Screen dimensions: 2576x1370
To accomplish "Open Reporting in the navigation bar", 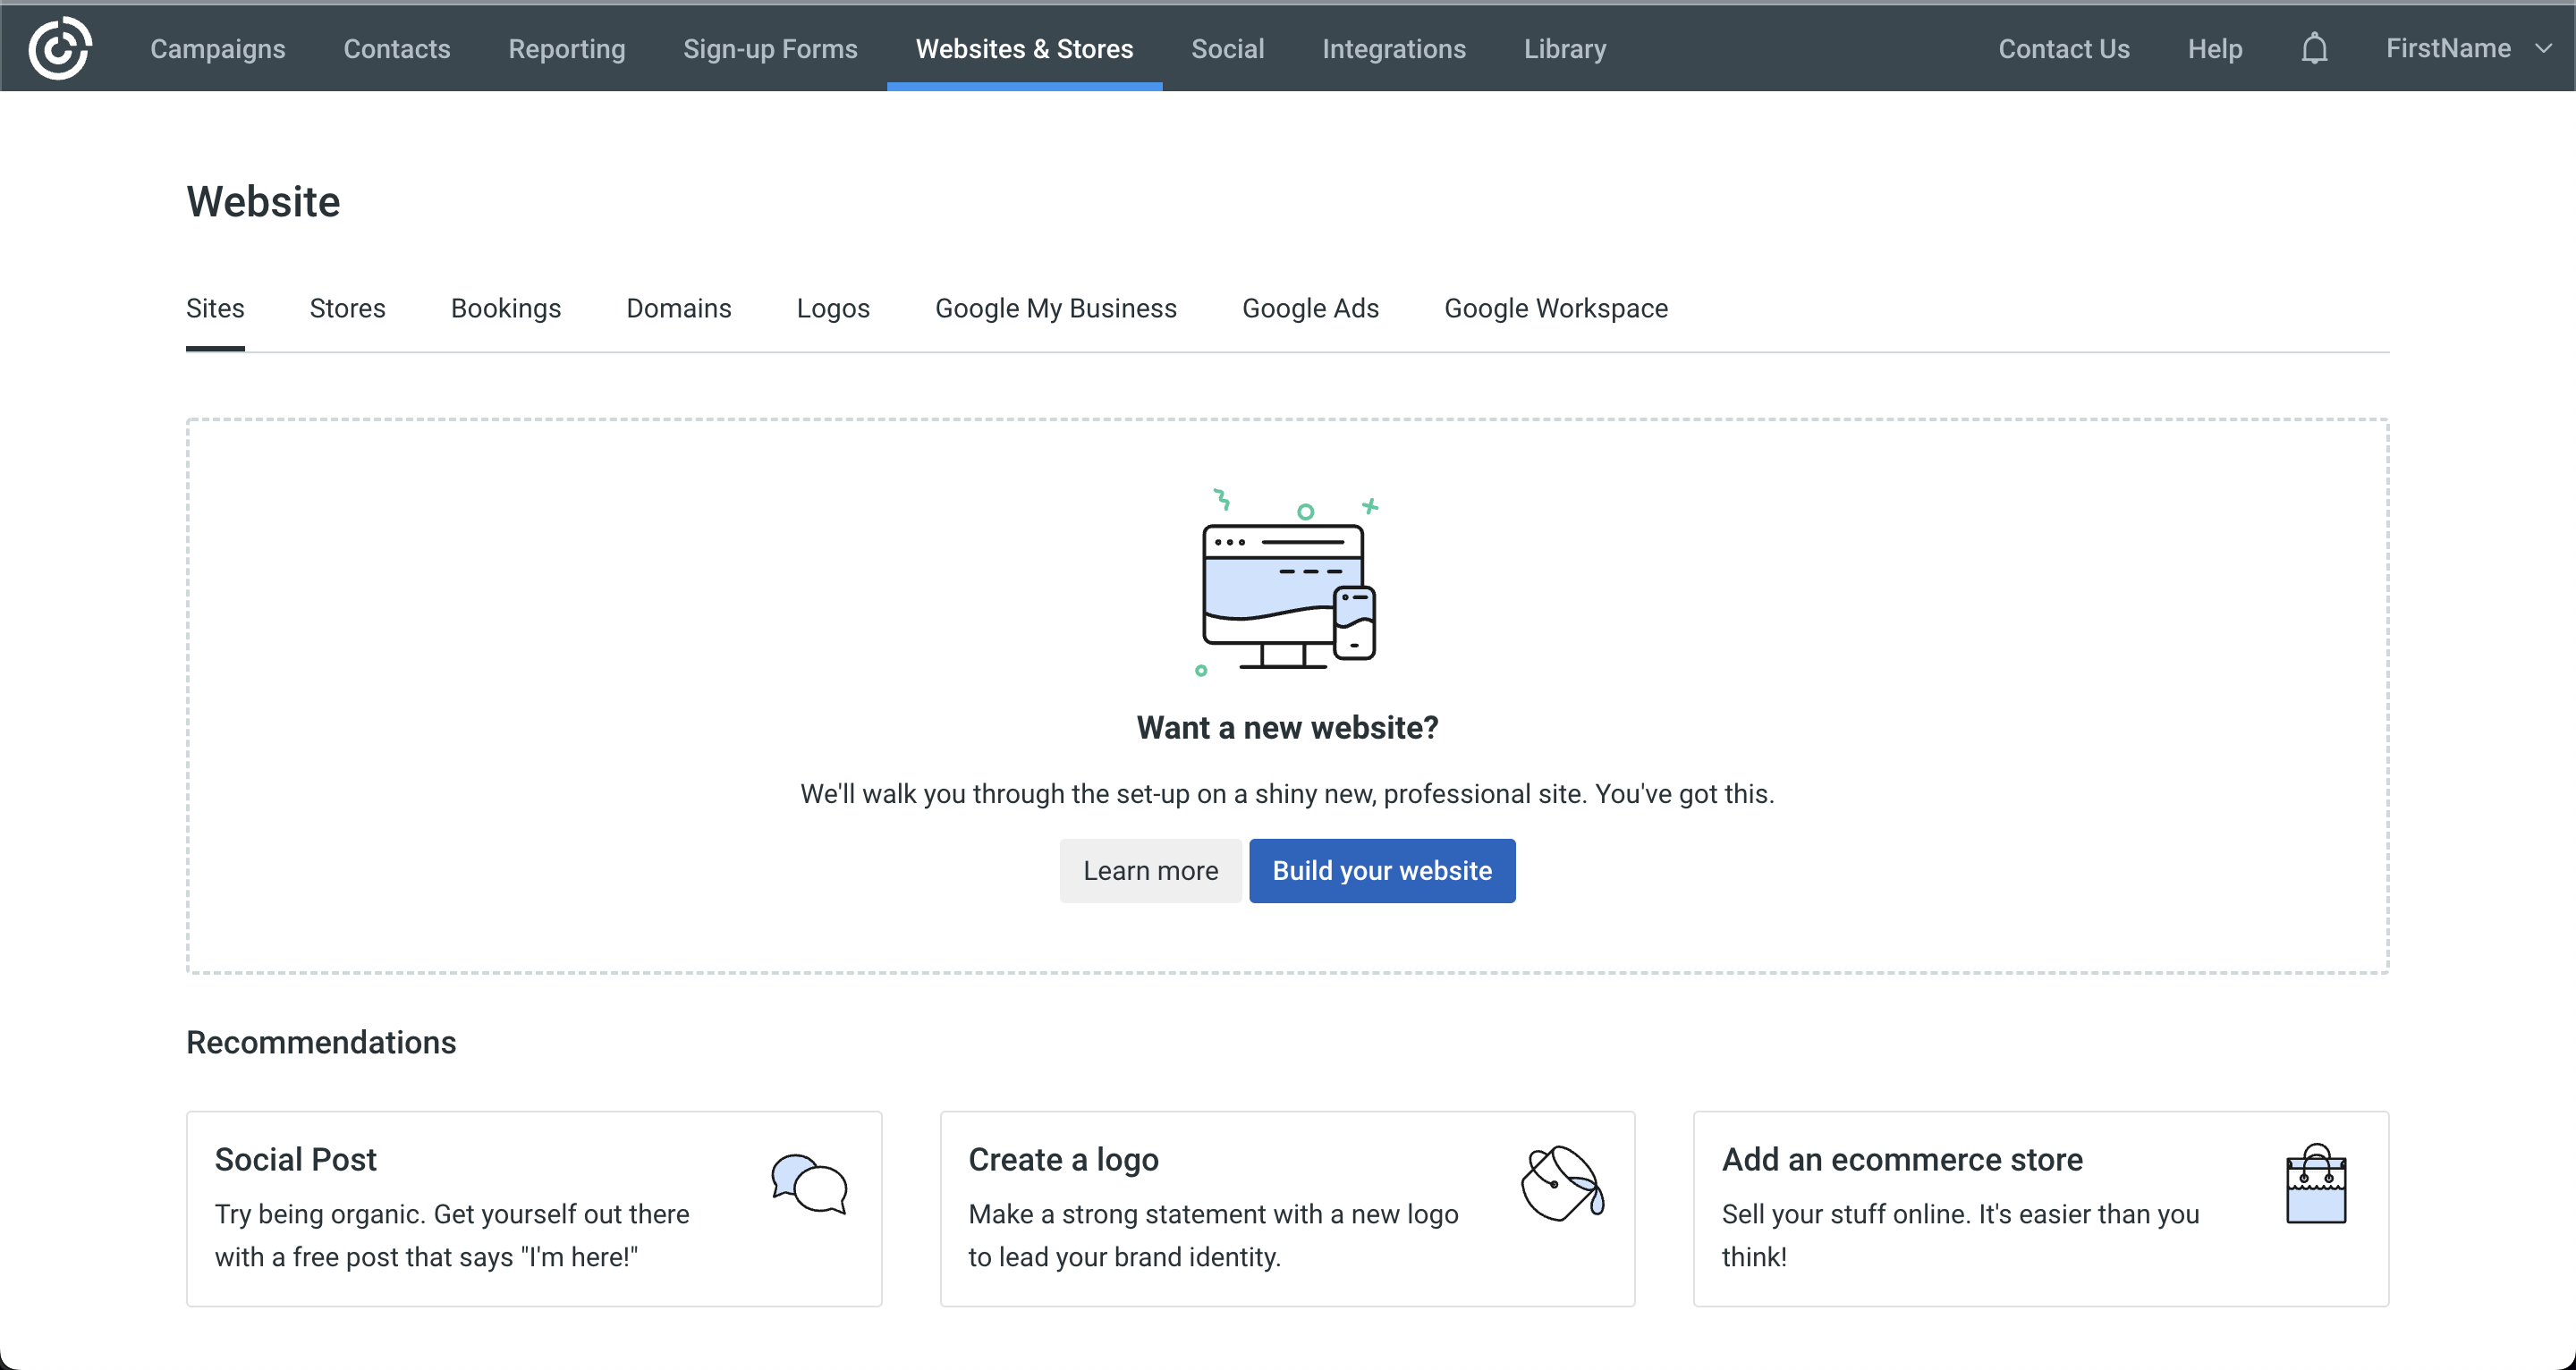I will point(567,48).
